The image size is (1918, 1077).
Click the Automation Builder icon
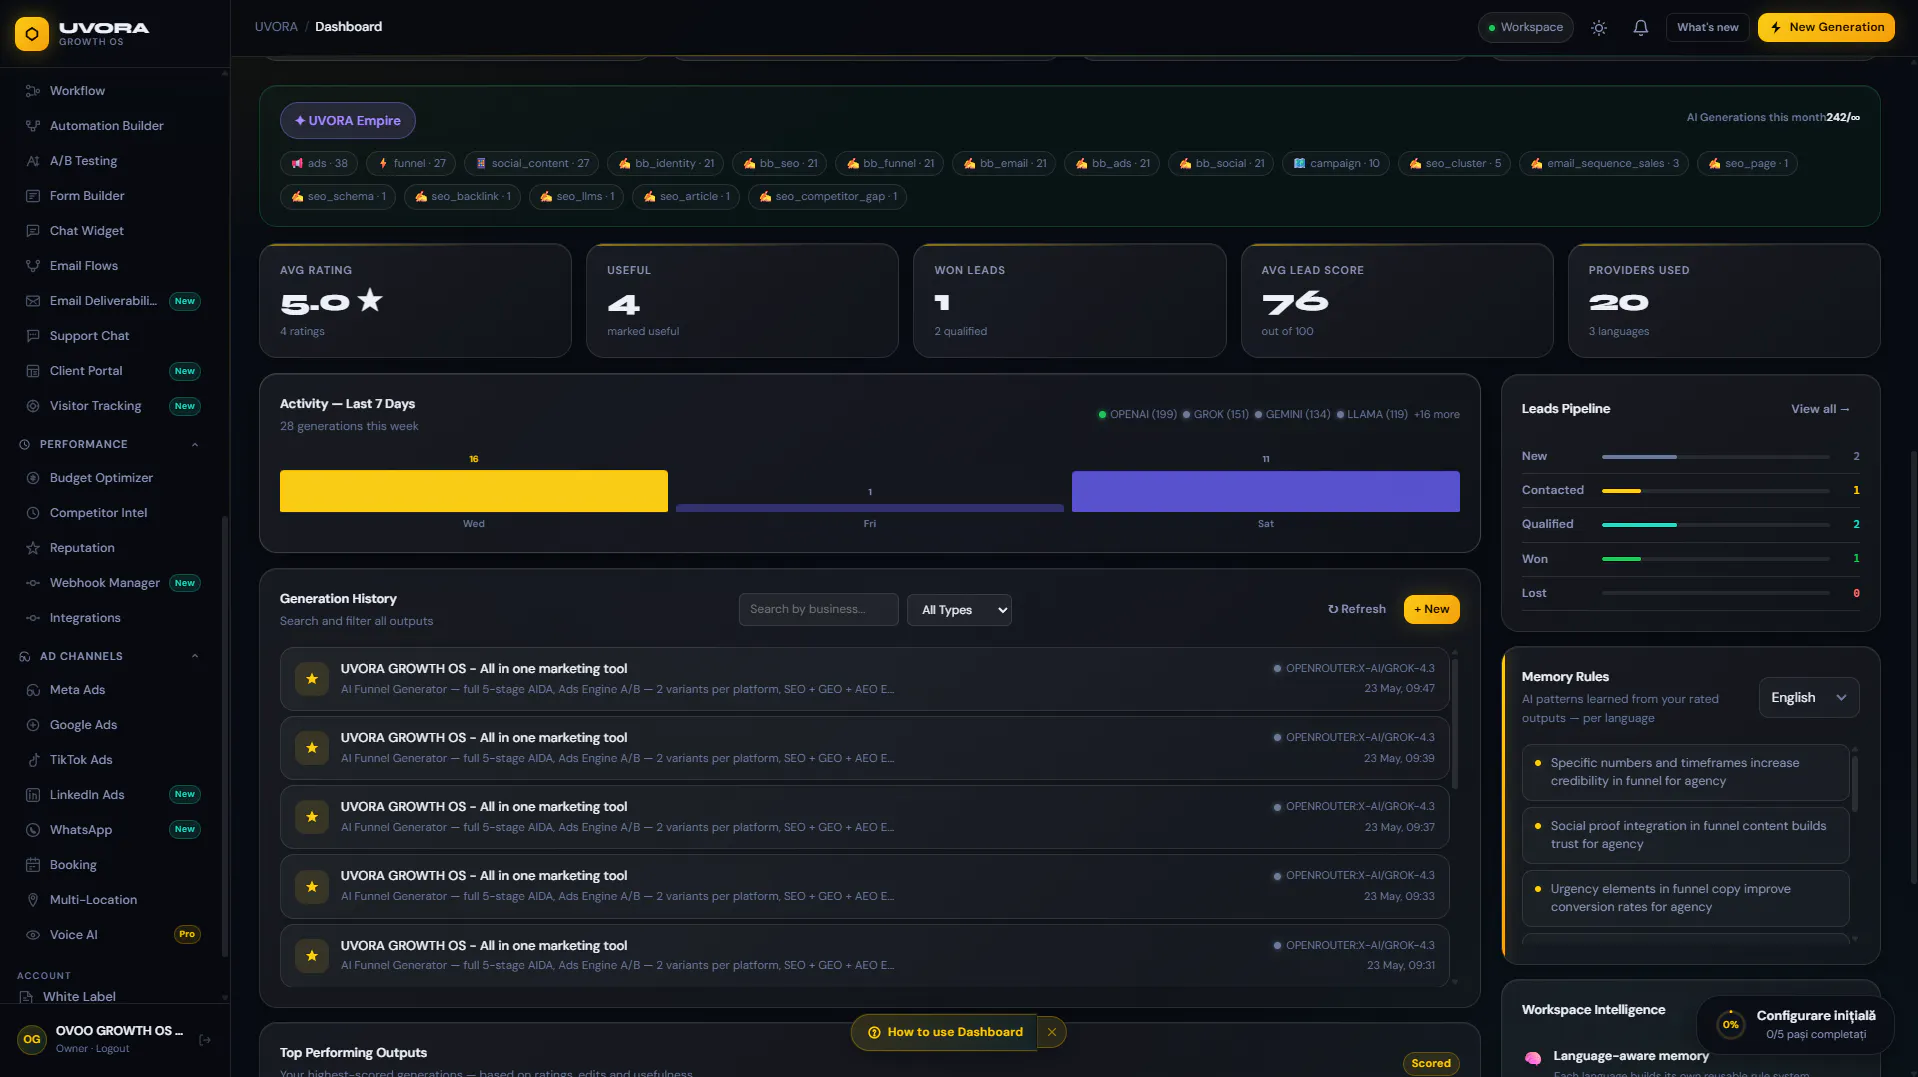(33, 126)
